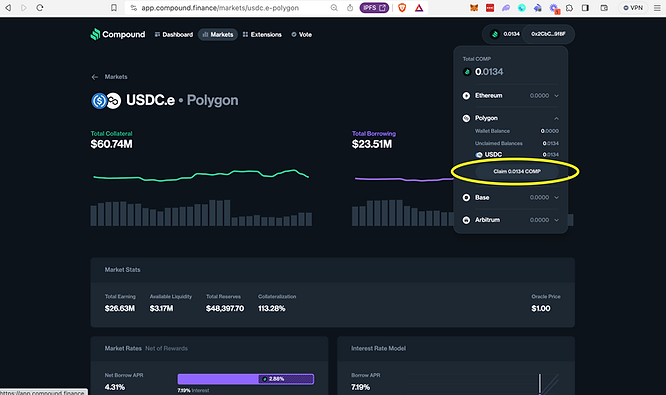Click the Compound logo
This screenshot has width=666, height=395.
(x=118, y=34)
